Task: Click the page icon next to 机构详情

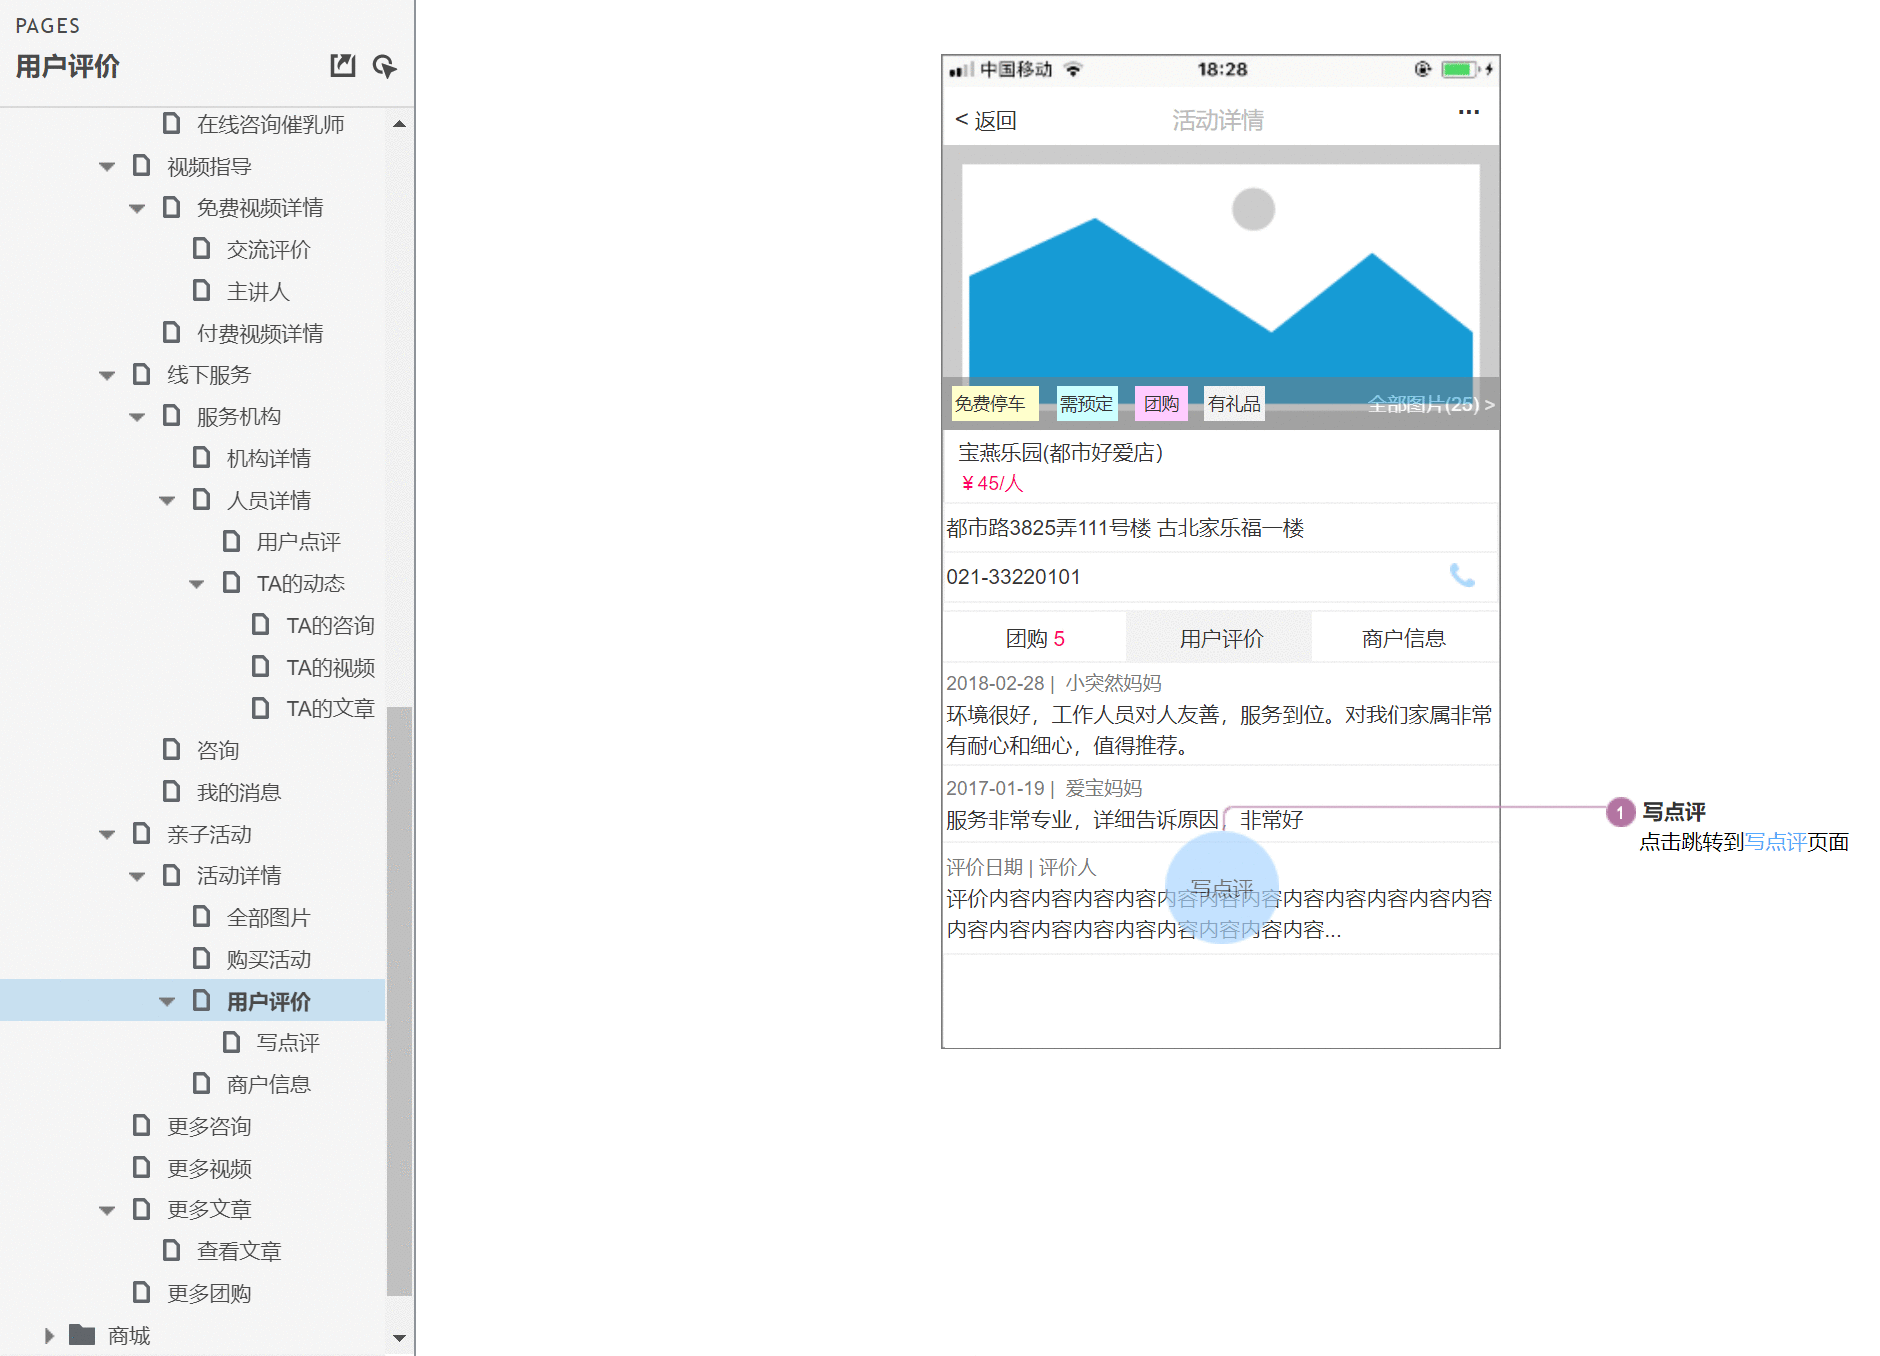Action: 201,457
